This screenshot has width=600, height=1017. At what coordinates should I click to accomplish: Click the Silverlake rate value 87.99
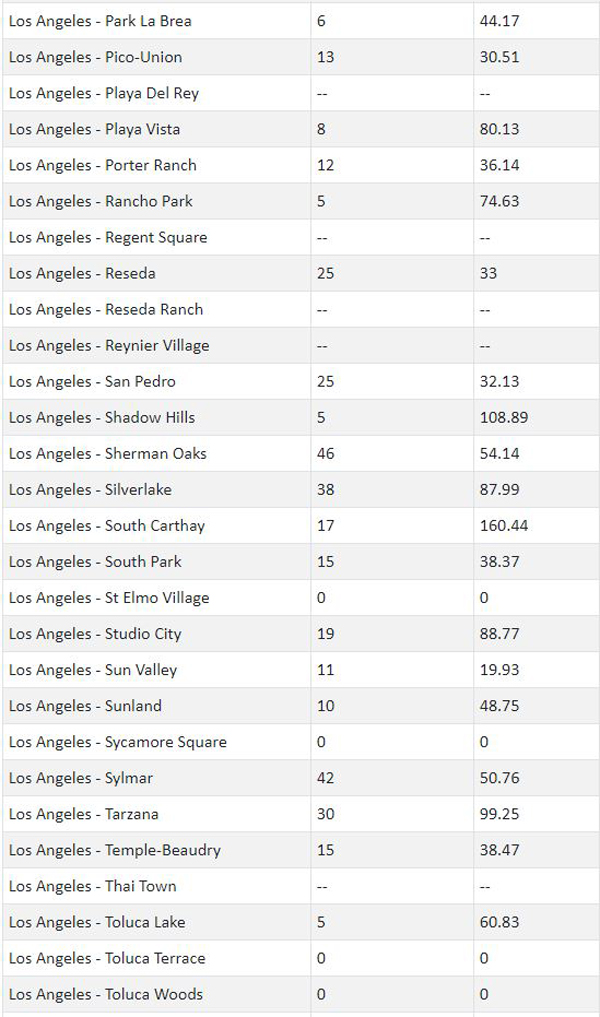[x=499, y=490]
